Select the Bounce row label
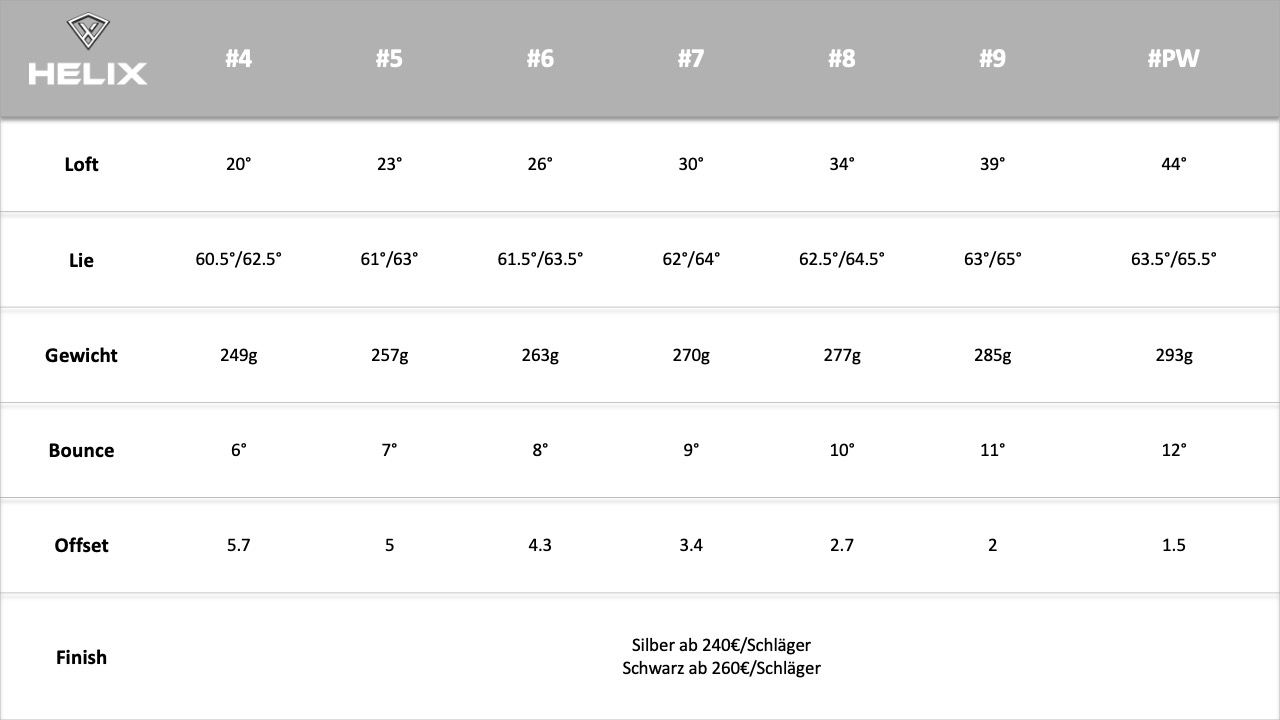The height and width of the screenshot is (720, 1280). 81,450
